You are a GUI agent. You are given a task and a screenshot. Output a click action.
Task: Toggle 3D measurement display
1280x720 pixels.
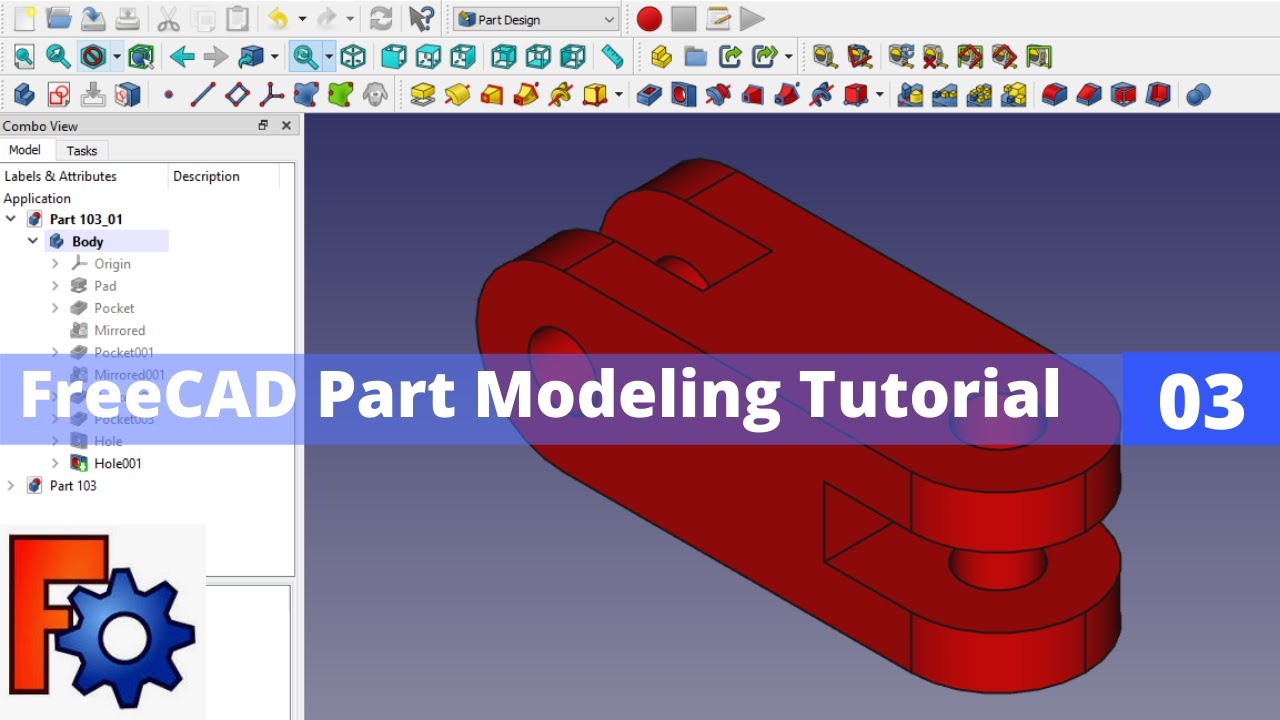pos(977,57)
